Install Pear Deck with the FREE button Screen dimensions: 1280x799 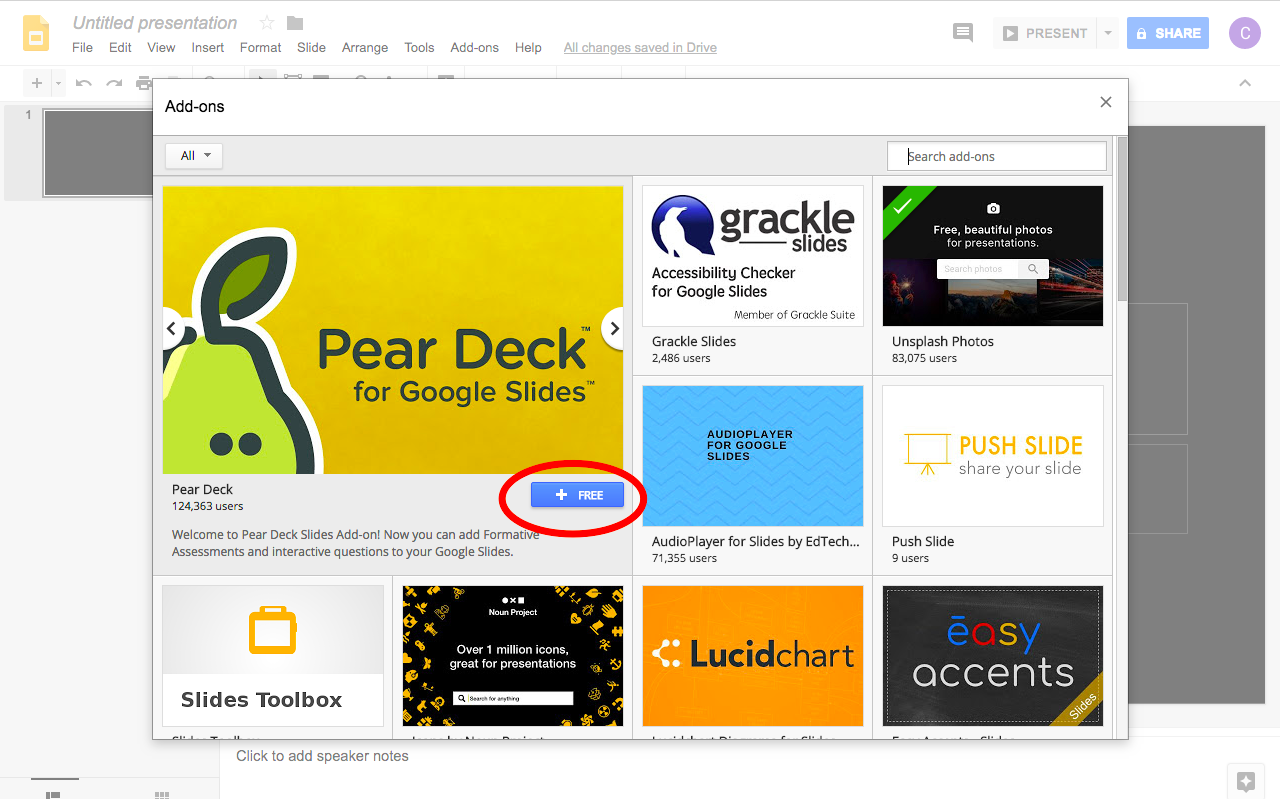(x=577, y=495)
